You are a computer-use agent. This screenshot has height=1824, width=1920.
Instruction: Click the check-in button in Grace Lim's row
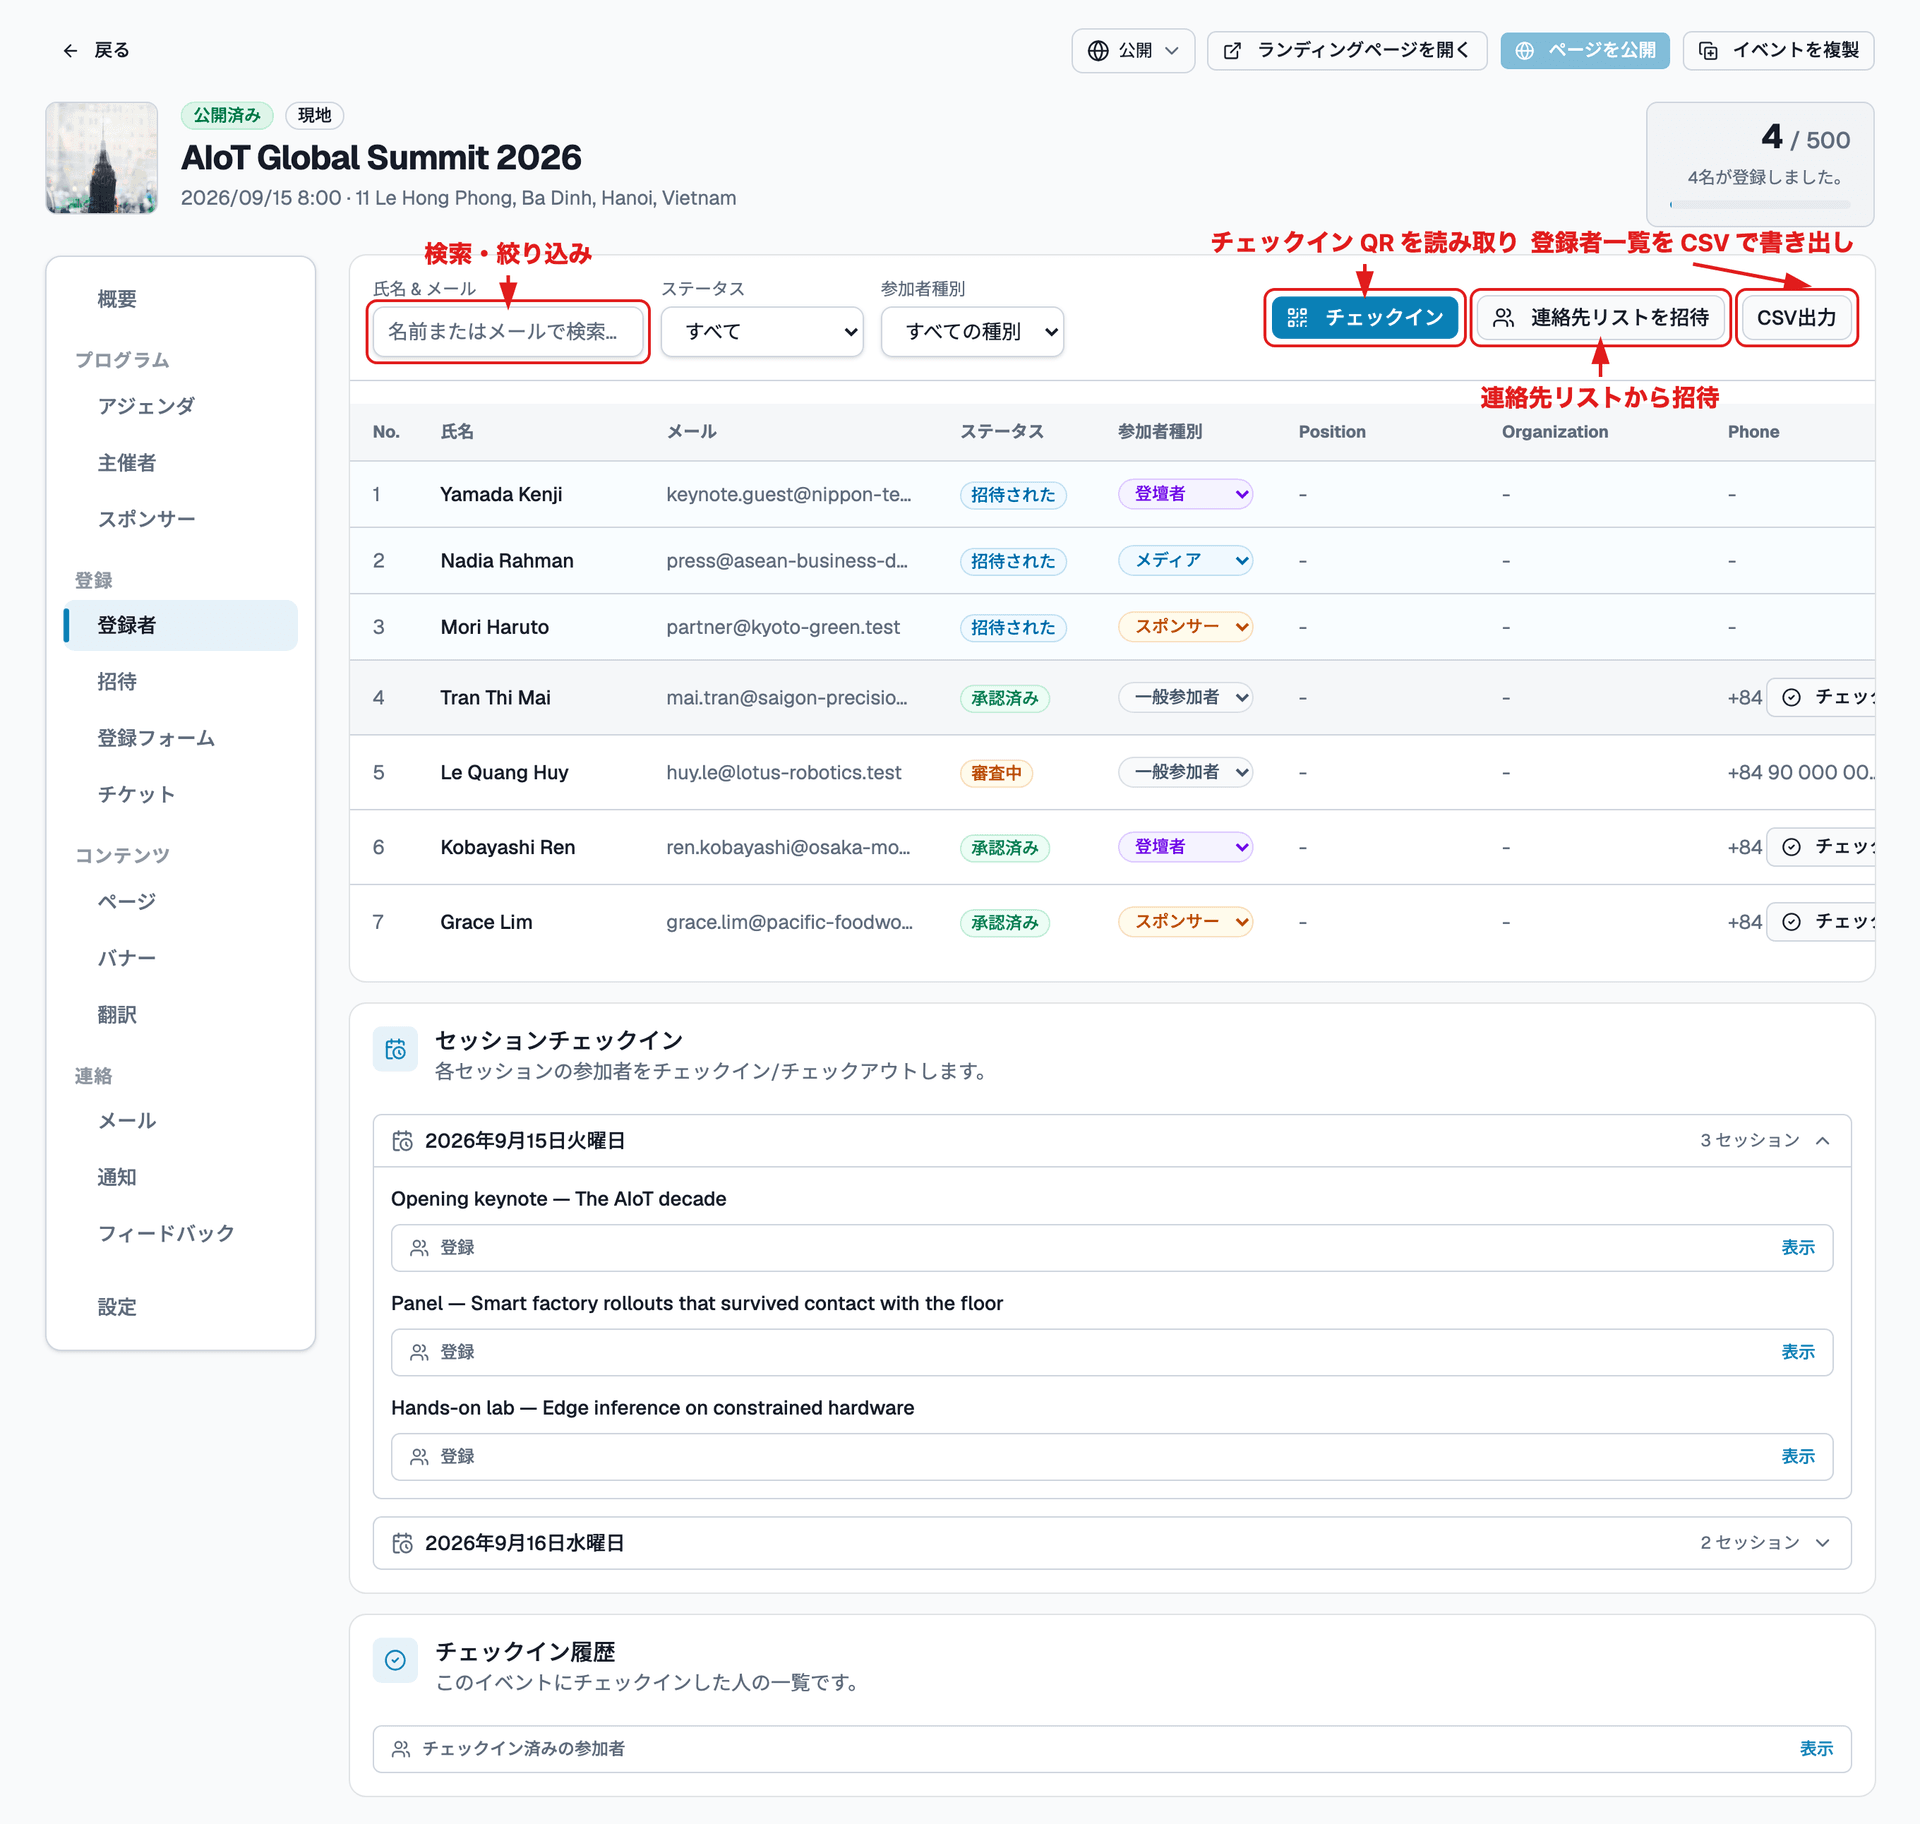(1821, 922)
